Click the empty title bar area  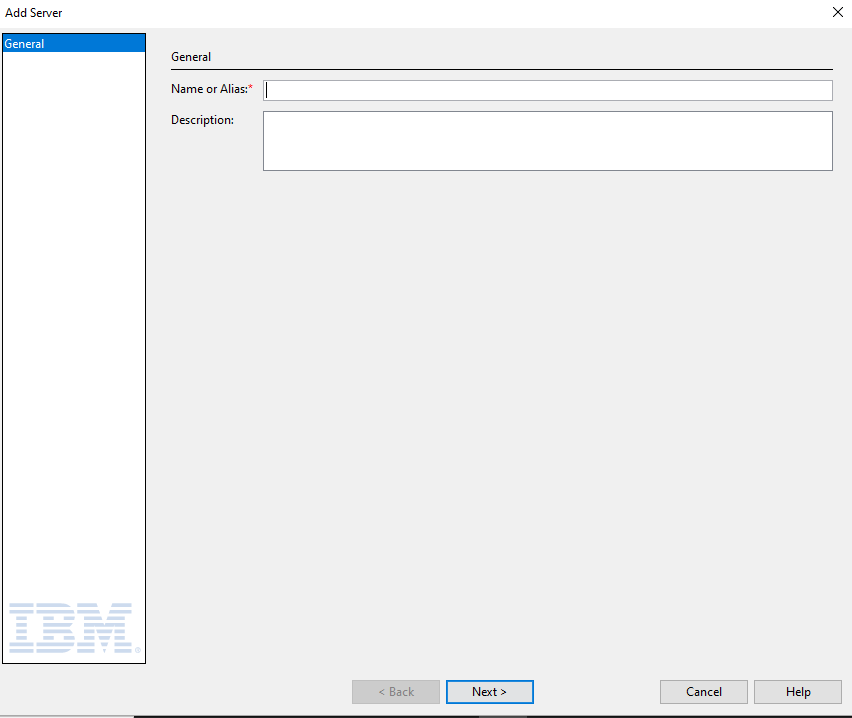tap(400, 13)
